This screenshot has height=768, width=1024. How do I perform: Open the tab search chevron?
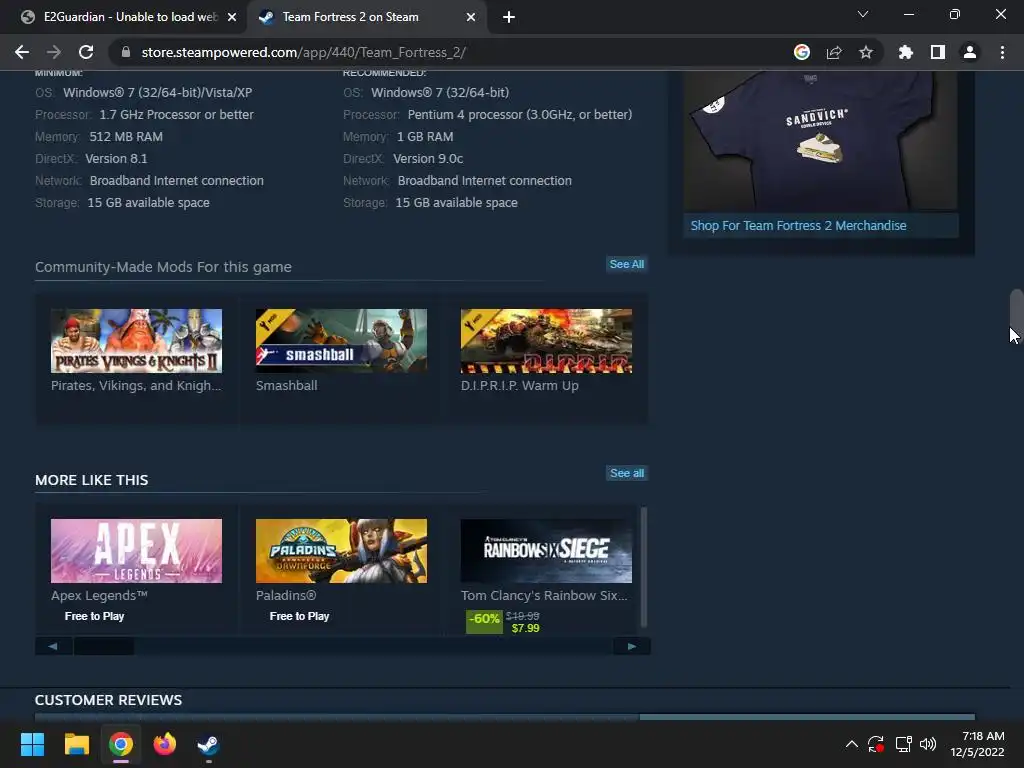[x=863, y=14]
